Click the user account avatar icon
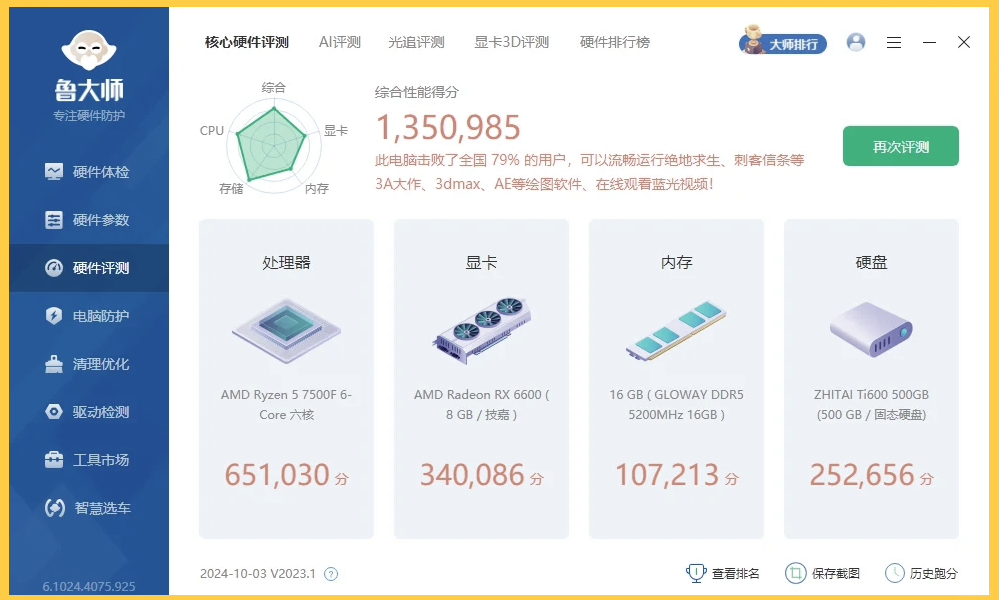The width and height of the screenshot is (999, 600). click(x=856, y=42)
